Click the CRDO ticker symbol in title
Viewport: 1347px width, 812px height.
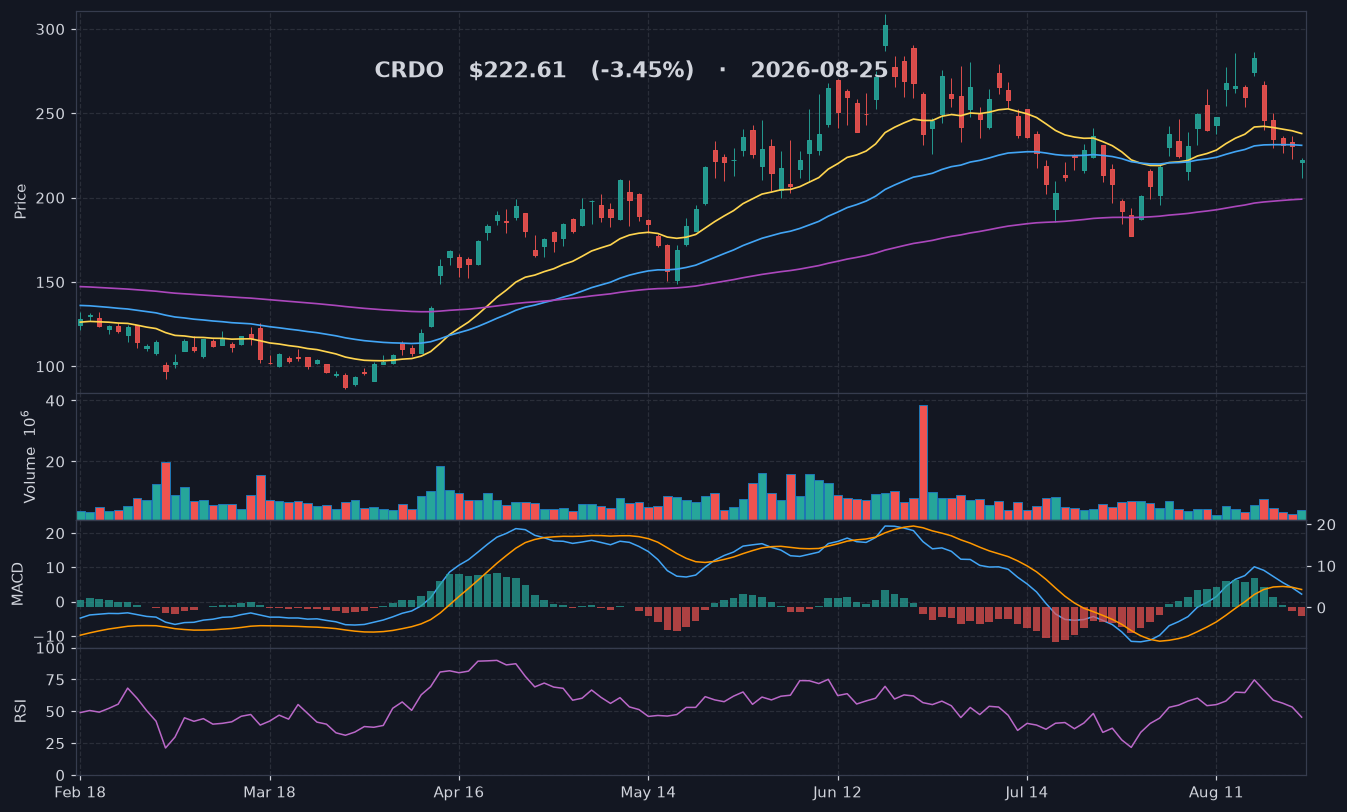[x=409, y=71]
